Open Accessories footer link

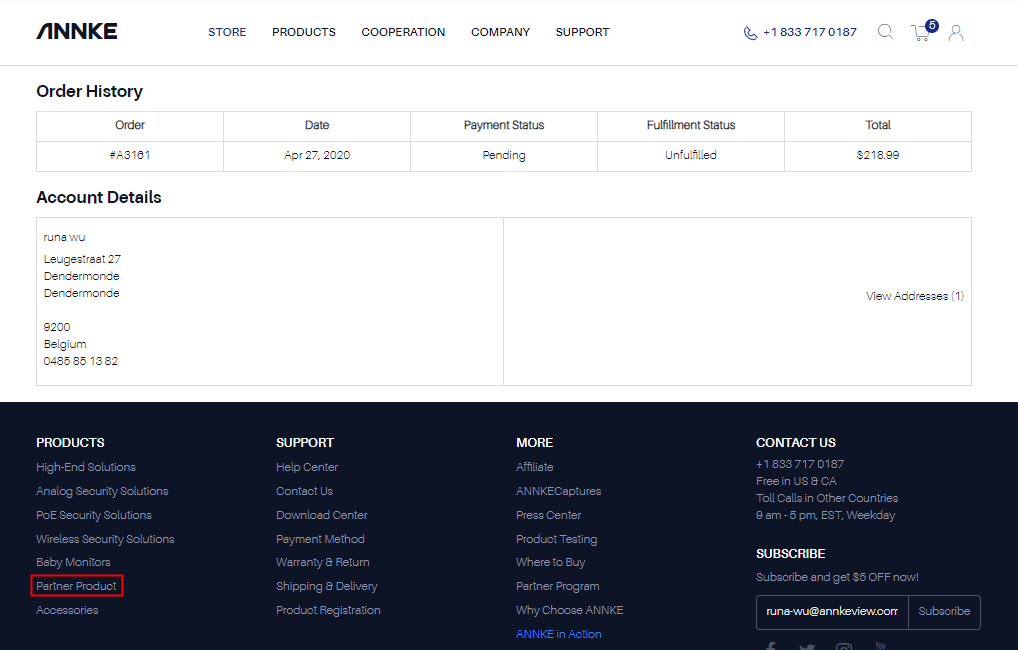(68, 610)
